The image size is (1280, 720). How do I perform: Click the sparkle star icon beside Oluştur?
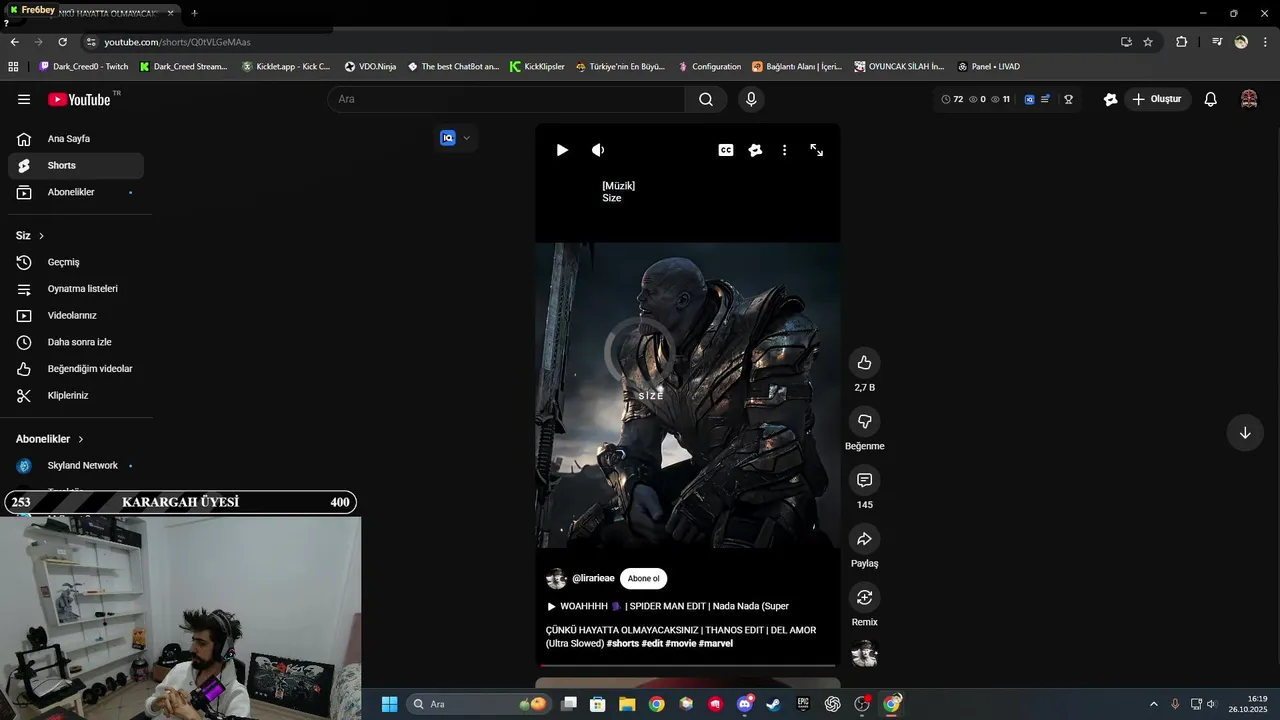1110,99
